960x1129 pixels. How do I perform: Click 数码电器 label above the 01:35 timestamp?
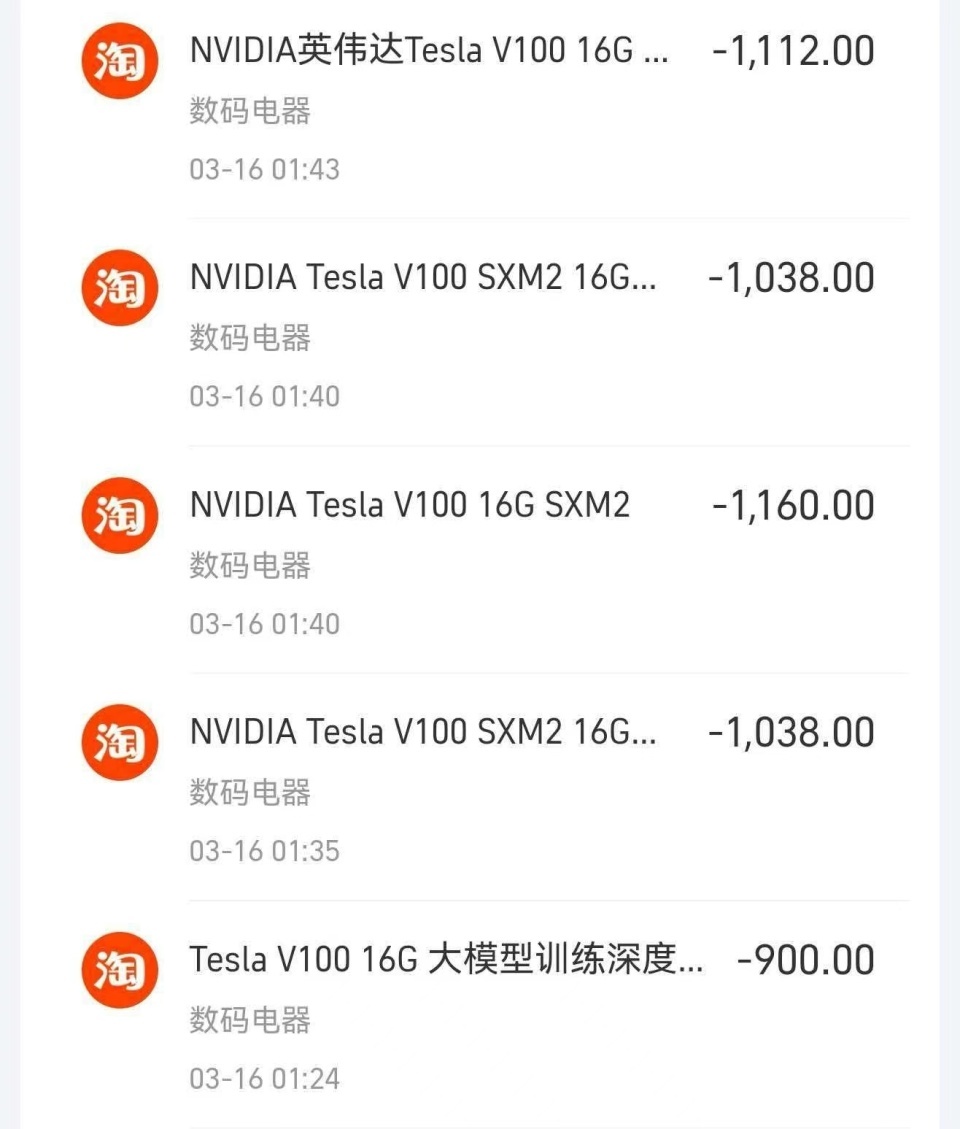click(250, 793)
